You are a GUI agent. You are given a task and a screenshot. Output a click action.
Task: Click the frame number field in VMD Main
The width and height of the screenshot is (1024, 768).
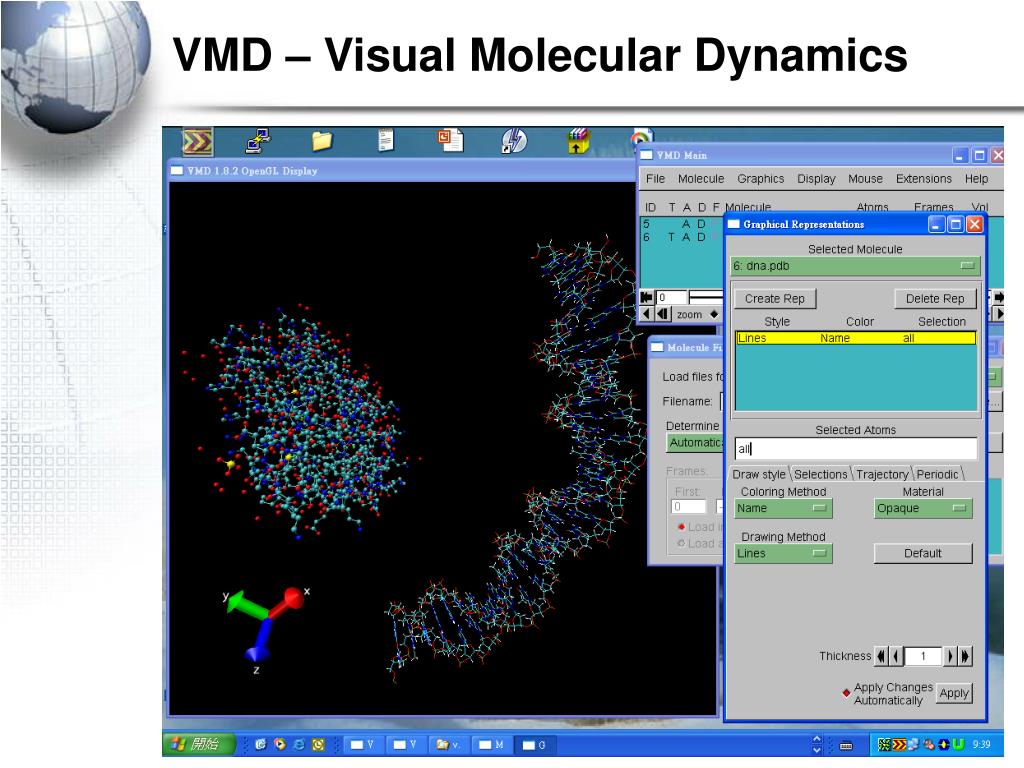coord(671,297)
